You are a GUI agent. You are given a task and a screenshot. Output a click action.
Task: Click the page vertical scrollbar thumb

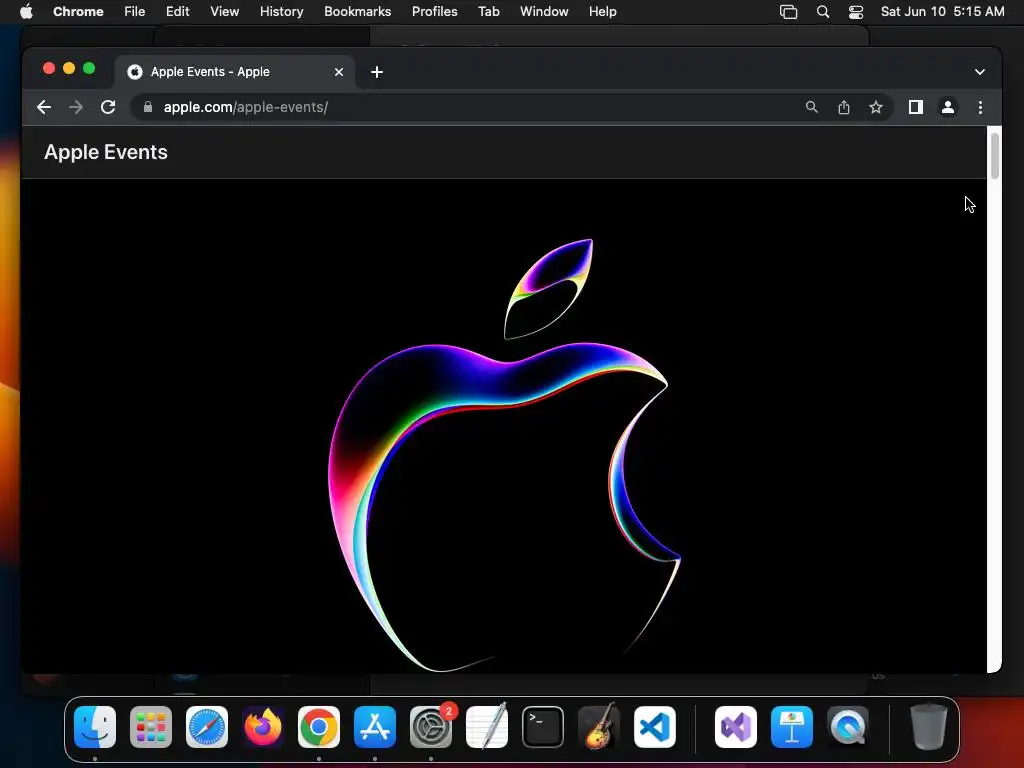pos(995,155)
